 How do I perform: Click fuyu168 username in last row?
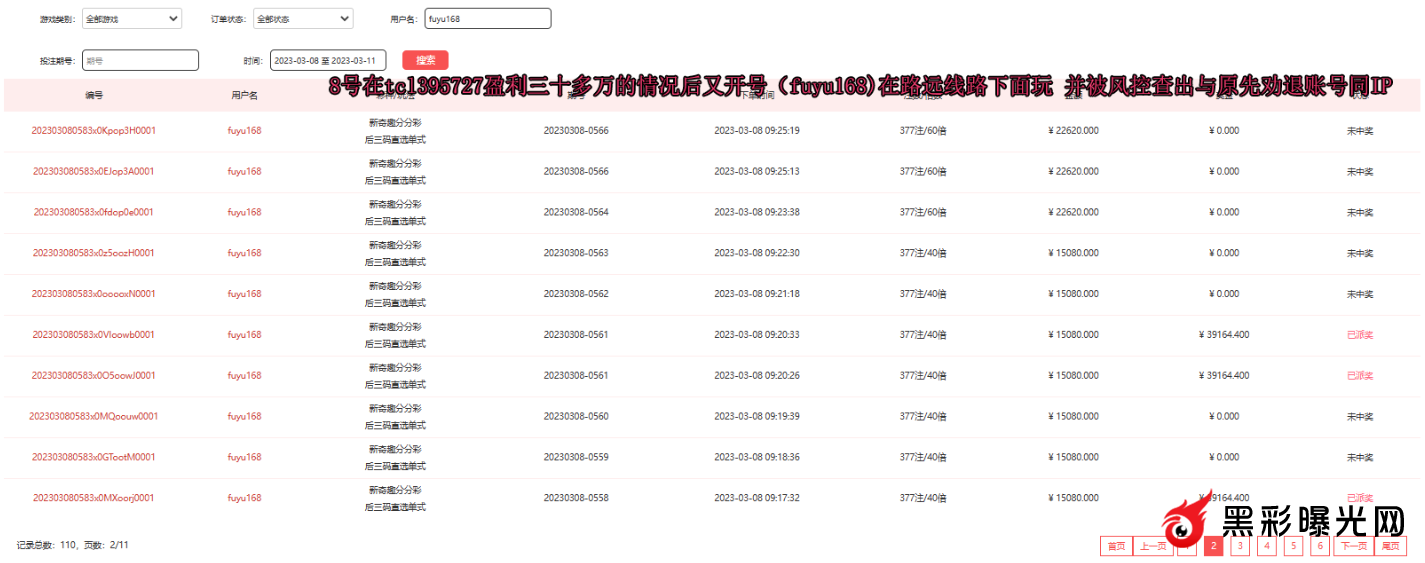click(x=244, y=498)
